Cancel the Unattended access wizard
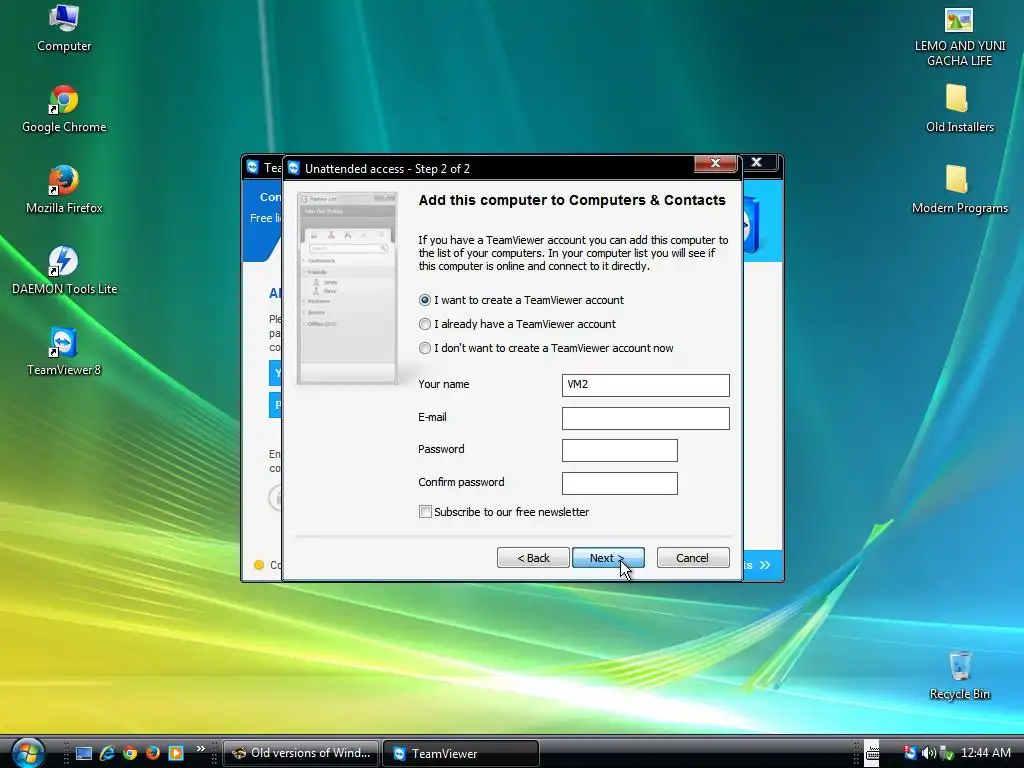Image resolution: width=1024 pixels, height=768 pixels. point(693,558)
